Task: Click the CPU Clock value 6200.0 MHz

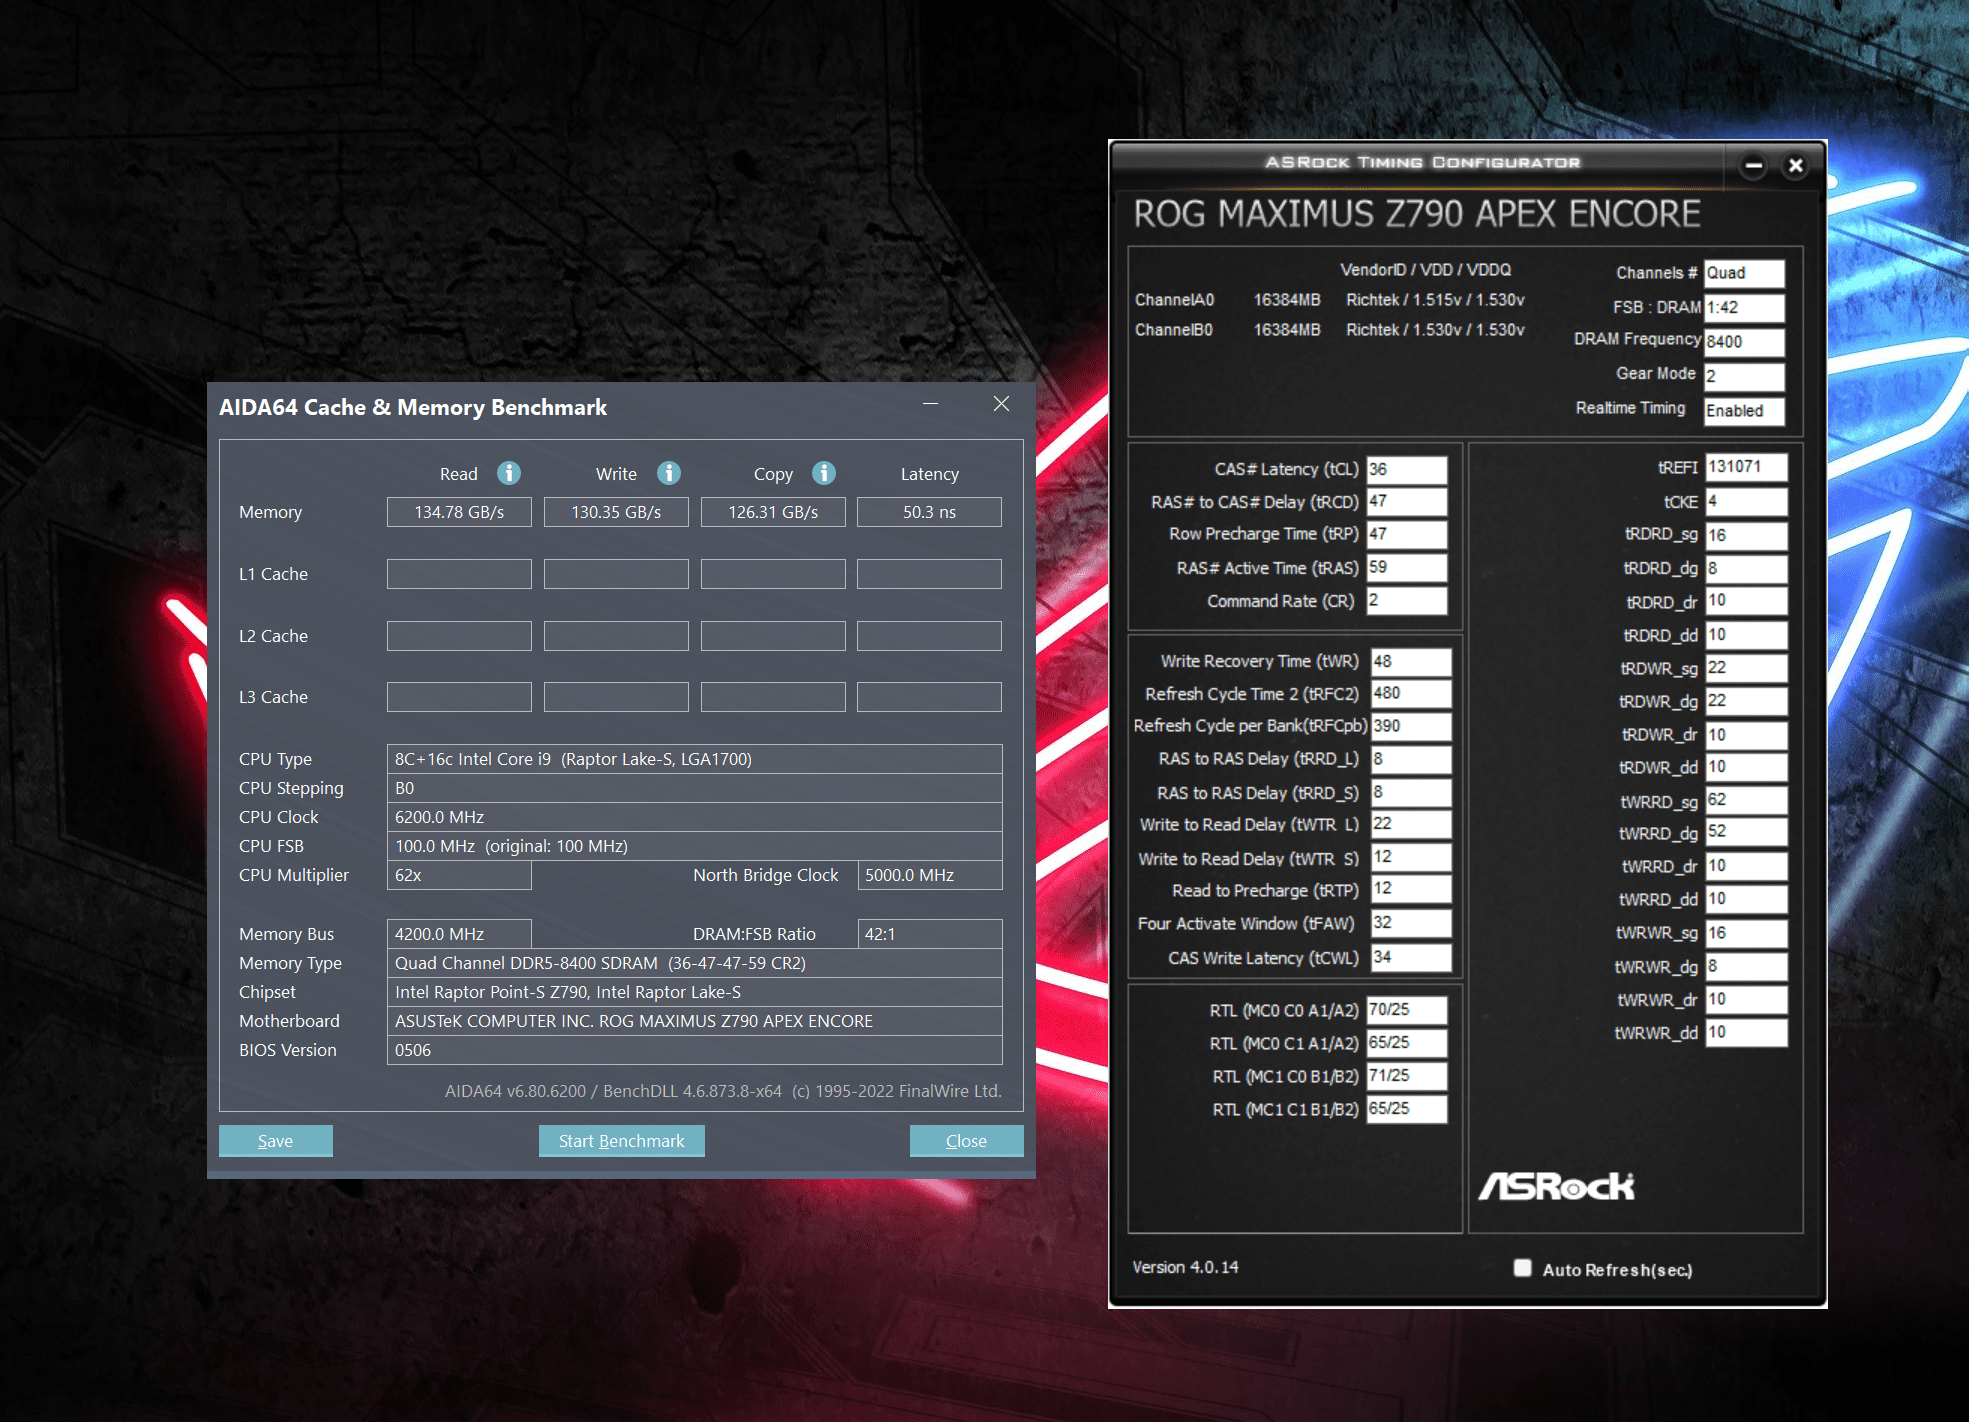Action: click(695, 817)
